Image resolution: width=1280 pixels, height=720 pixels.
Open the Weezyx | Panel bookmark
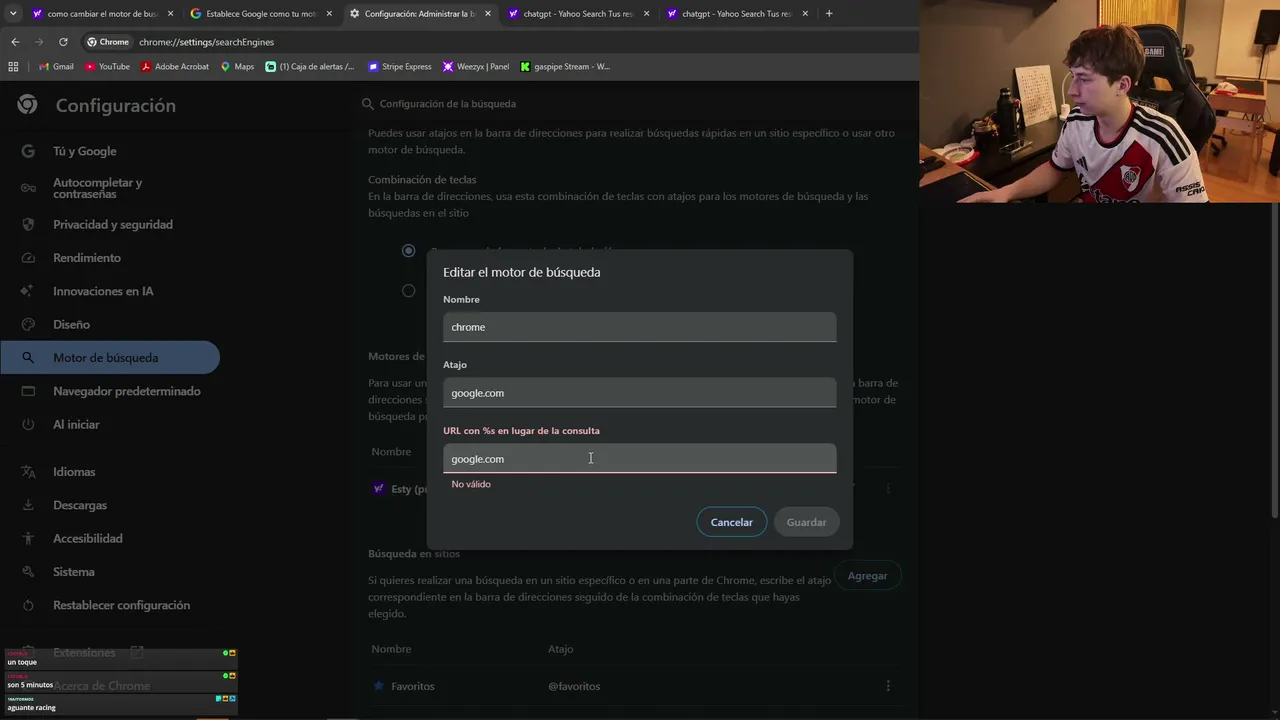[476, 67]
